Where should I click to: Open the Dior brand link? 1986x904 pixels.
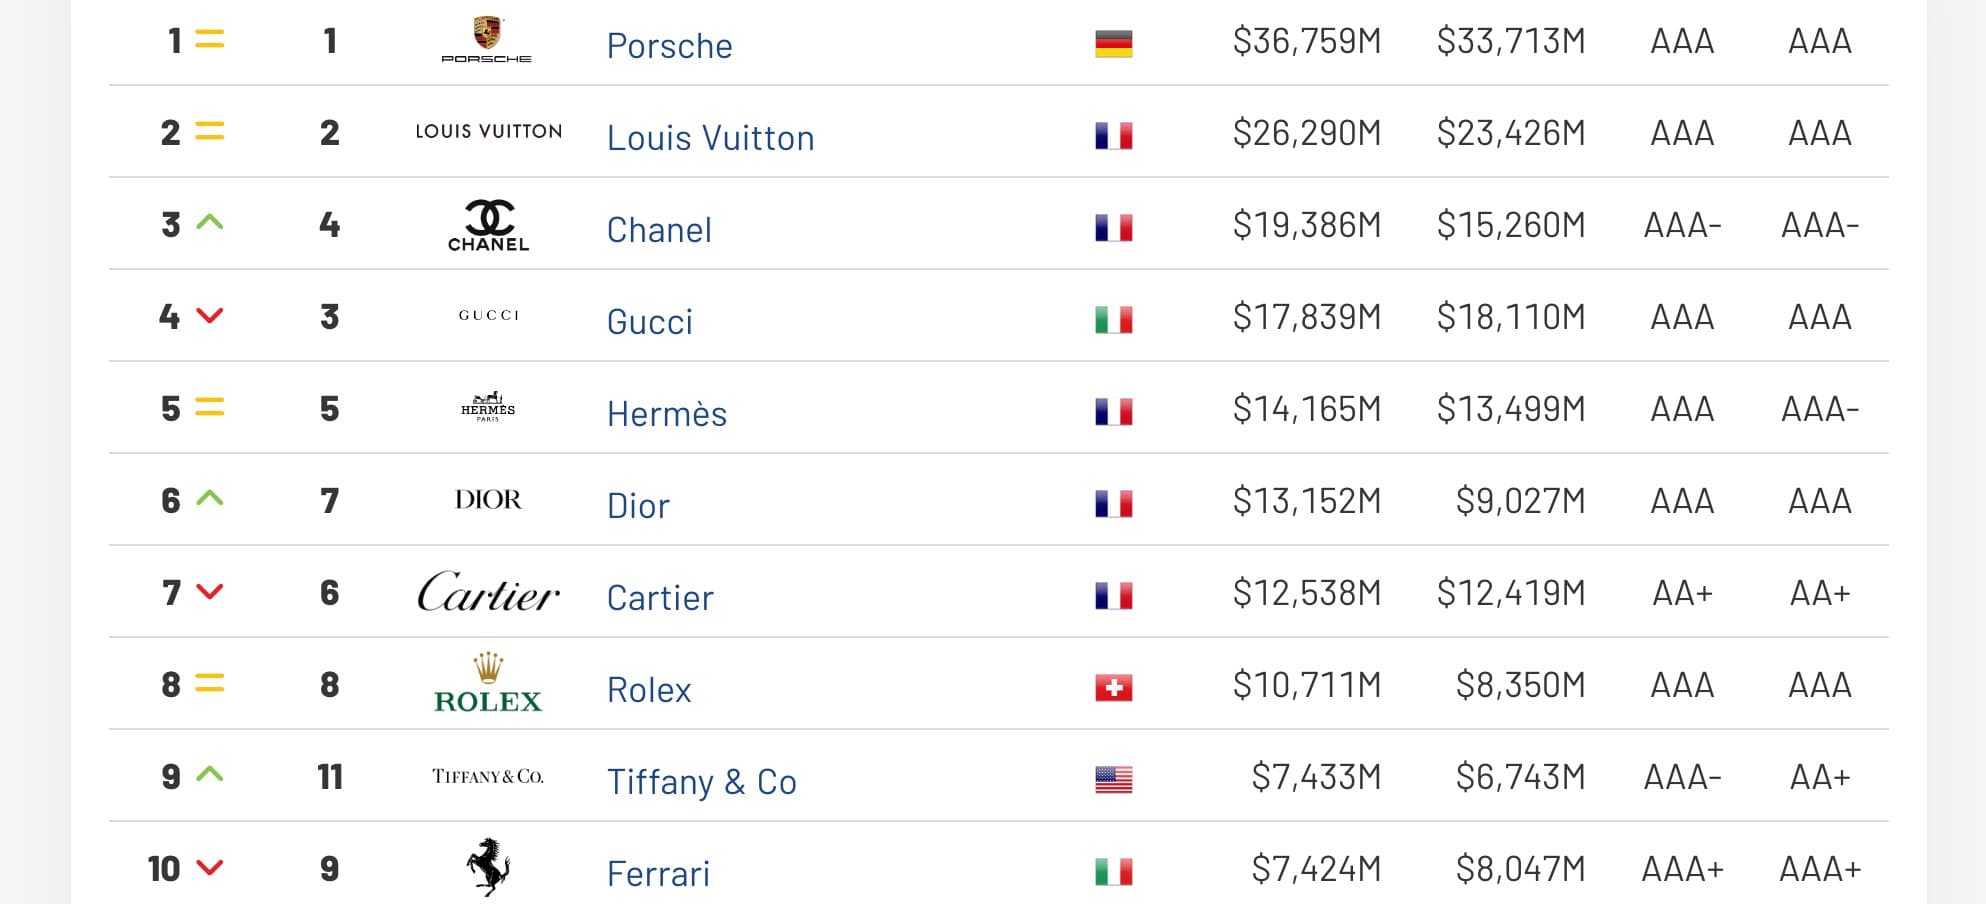coord(638,506)
